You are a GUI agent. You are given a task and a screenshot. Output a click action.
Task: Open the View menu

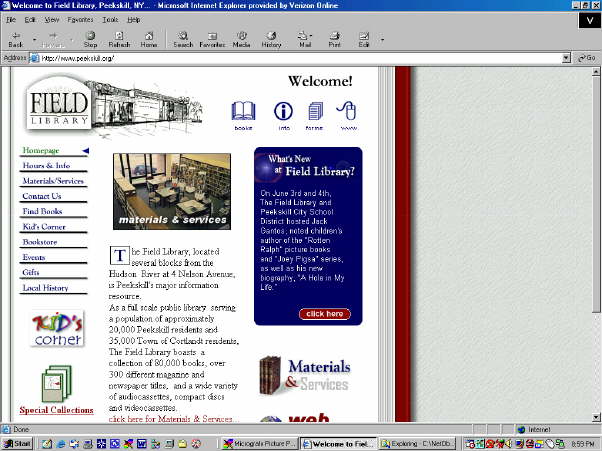[x=52, y=20]
